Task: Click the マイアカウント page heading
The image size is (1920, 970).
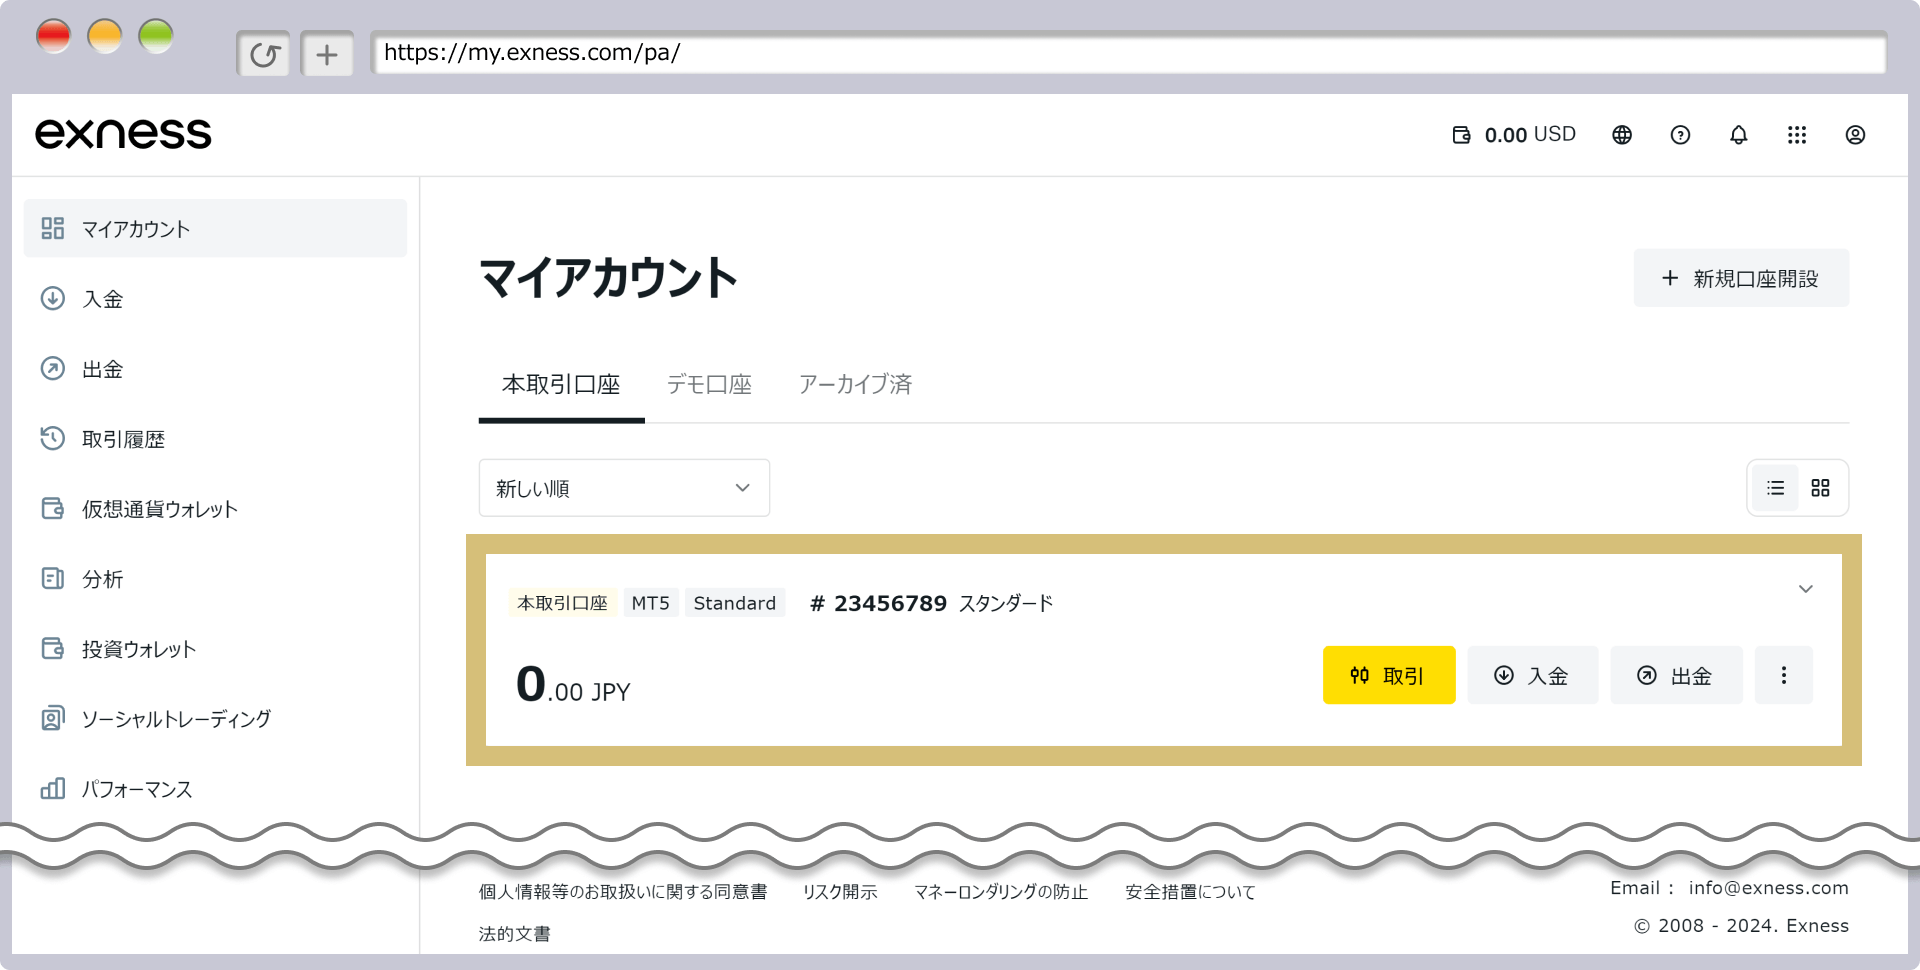Action: (x=608, y=278)
